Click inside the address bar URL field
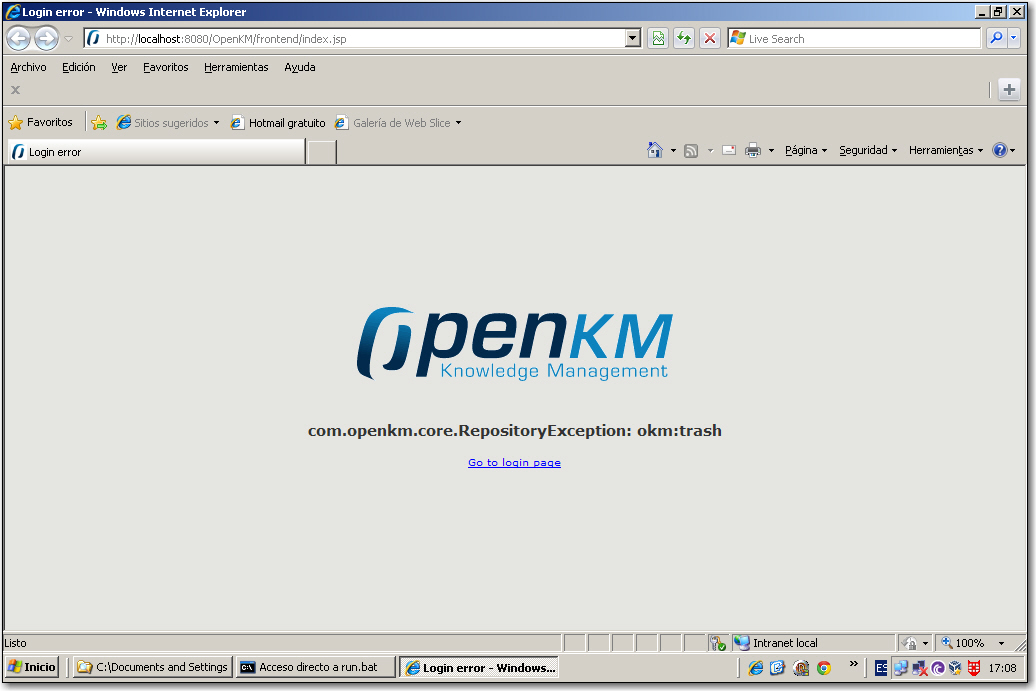This screenshot has width=1036, height=691. pos(350,38)
